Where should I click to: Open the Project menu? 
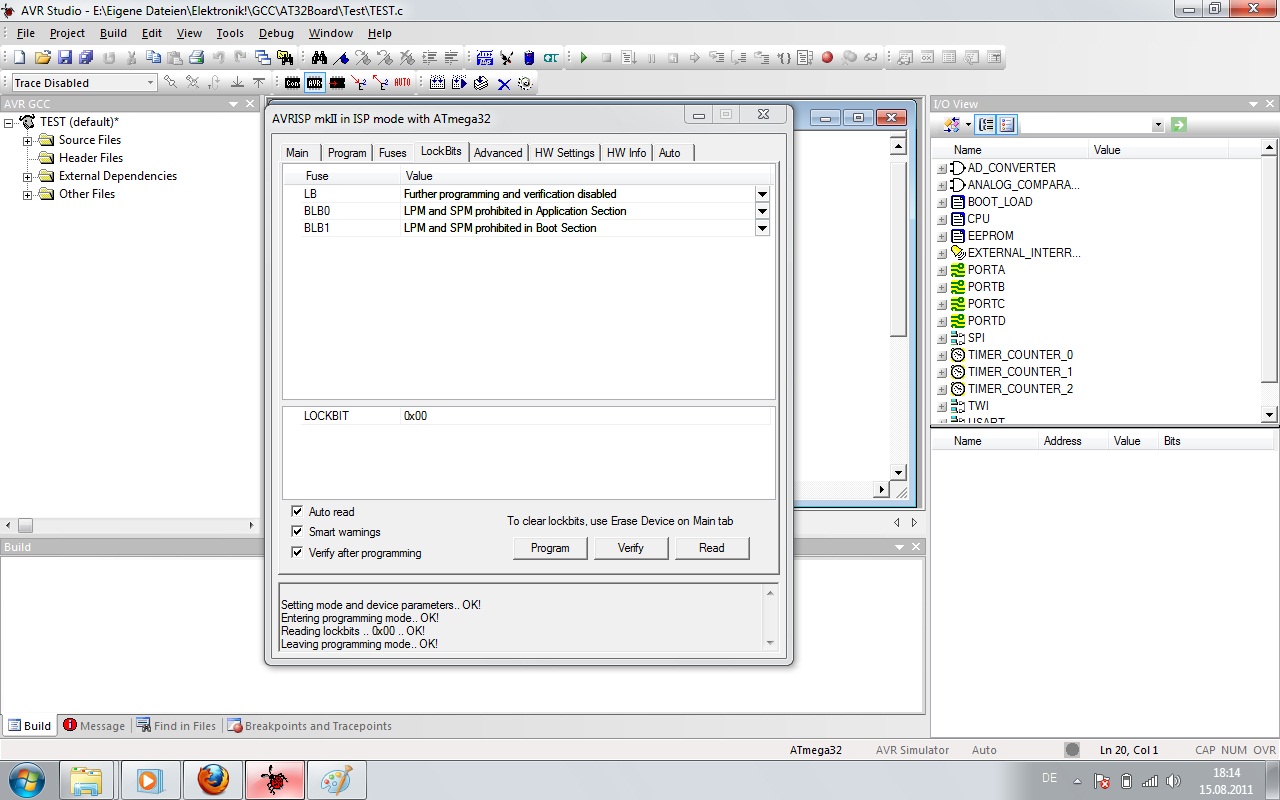tap(68, 33)
